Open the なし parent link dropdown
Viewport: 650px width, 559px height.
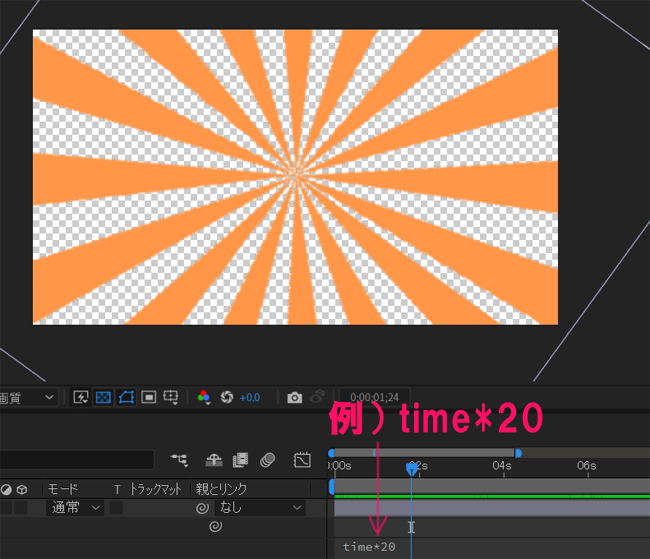tap(260, 508)
